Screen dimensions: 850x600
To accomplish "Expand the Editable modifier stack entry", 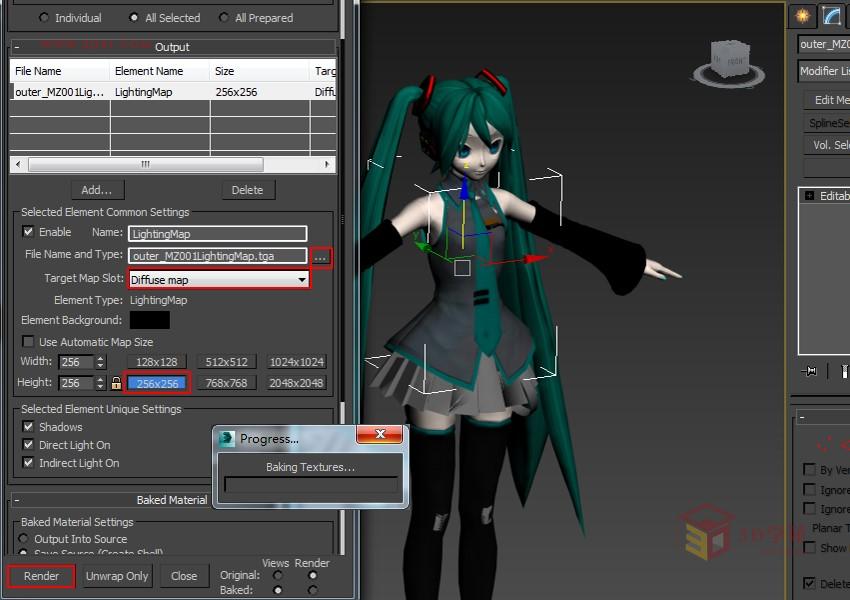I will pyautogui.click(x=809, y=196).
